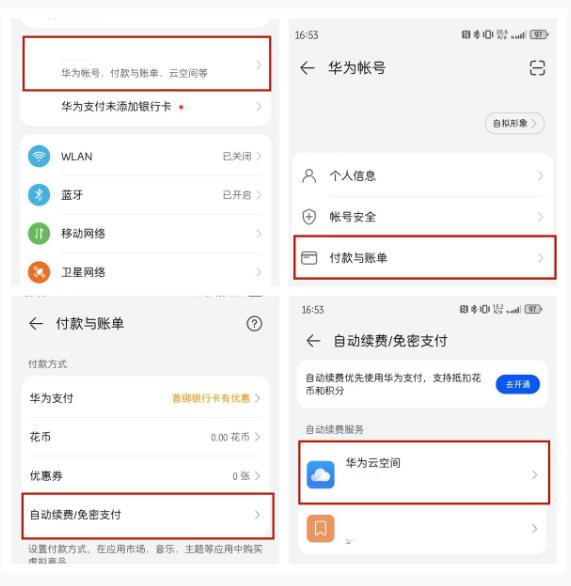
Task: Go back from the 华为帐号 page
Action: click(308, 68)
